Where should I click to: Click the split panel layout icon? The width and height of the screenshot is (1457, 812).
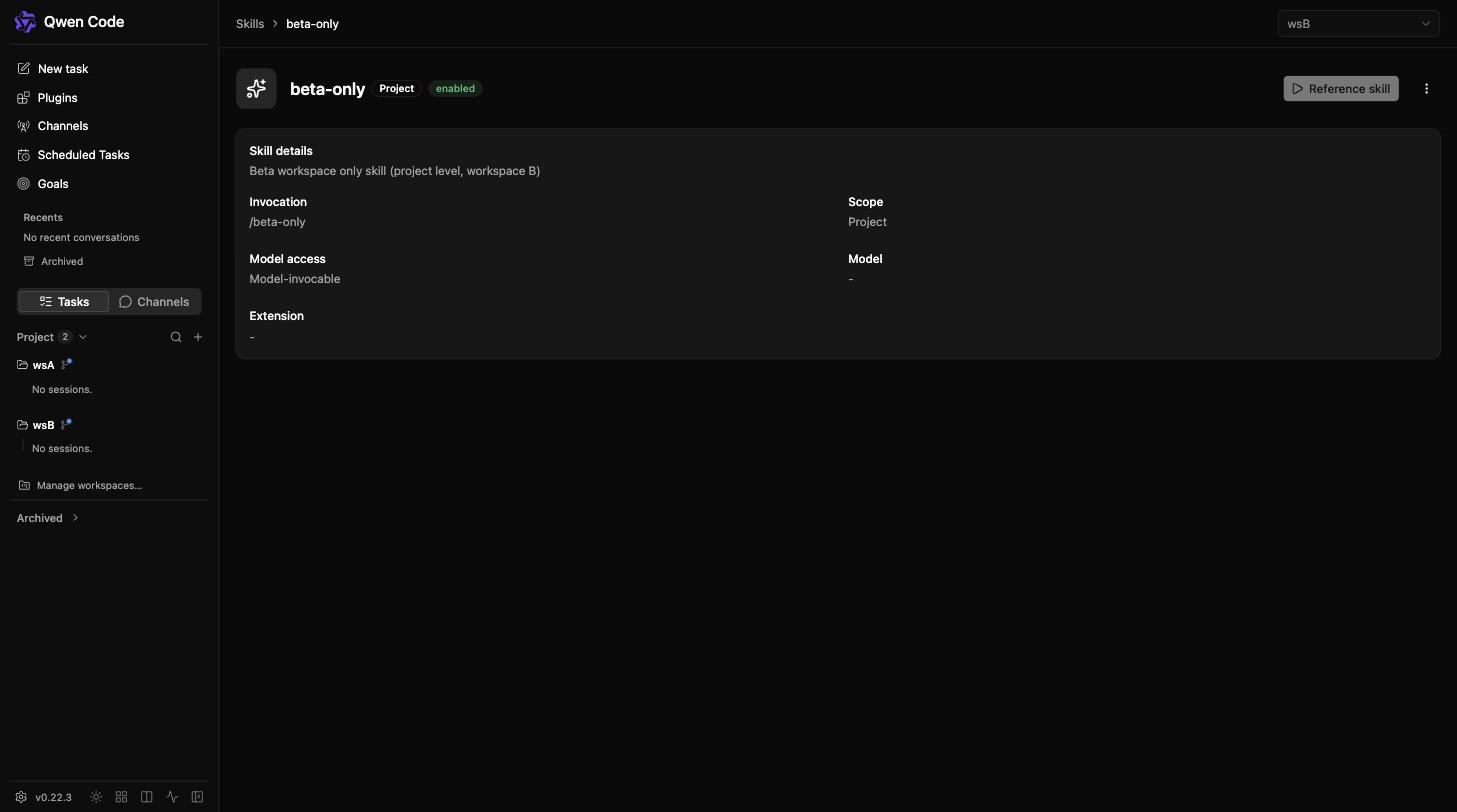147,797
